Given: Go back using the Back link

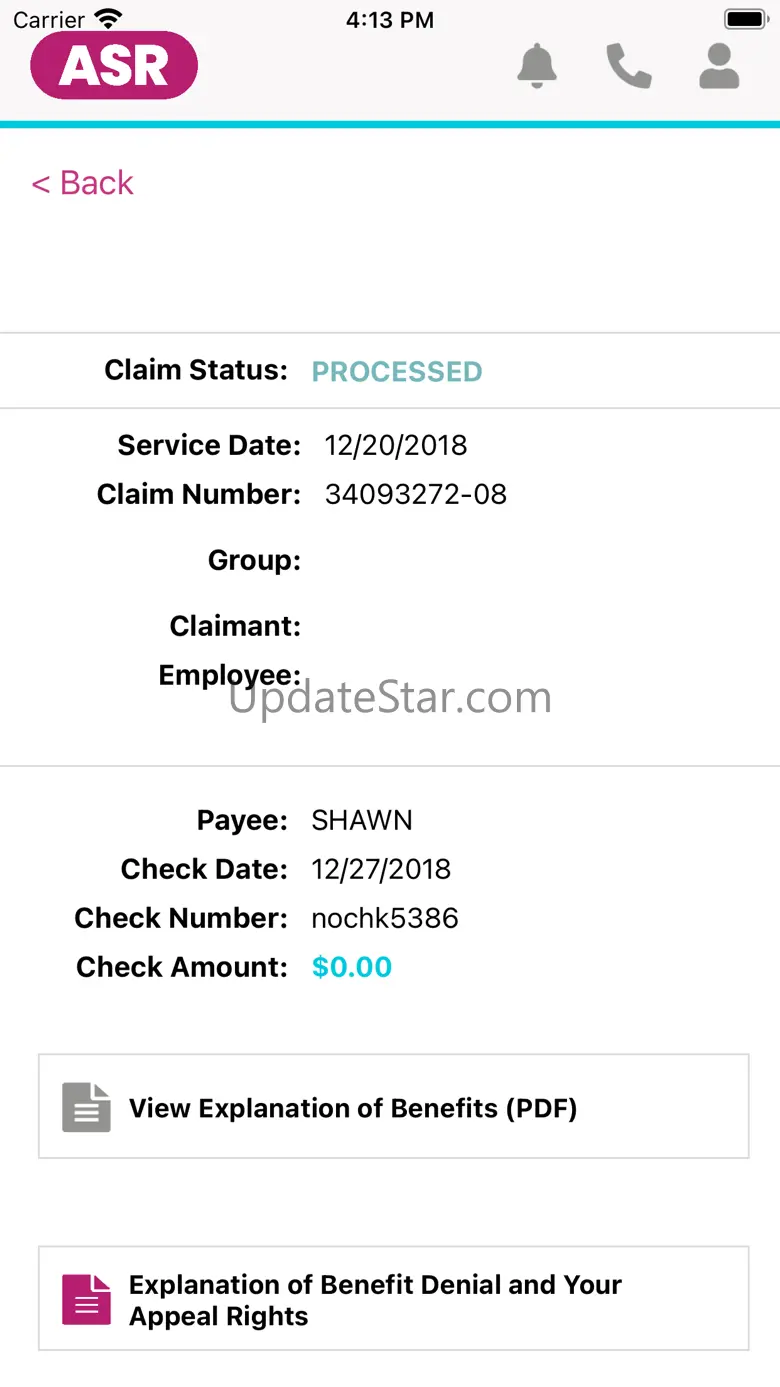Looking at the screenshot, I should [83, 183].
